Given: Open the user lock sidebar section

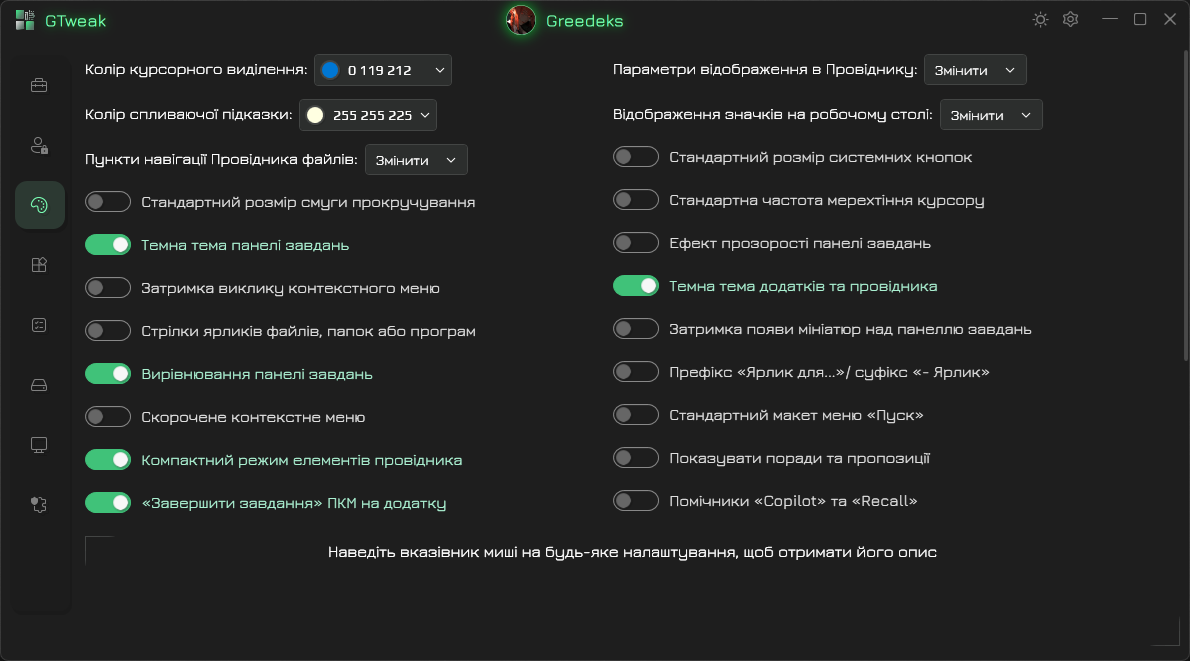Looking at the screenshot, I should (40, 145).
